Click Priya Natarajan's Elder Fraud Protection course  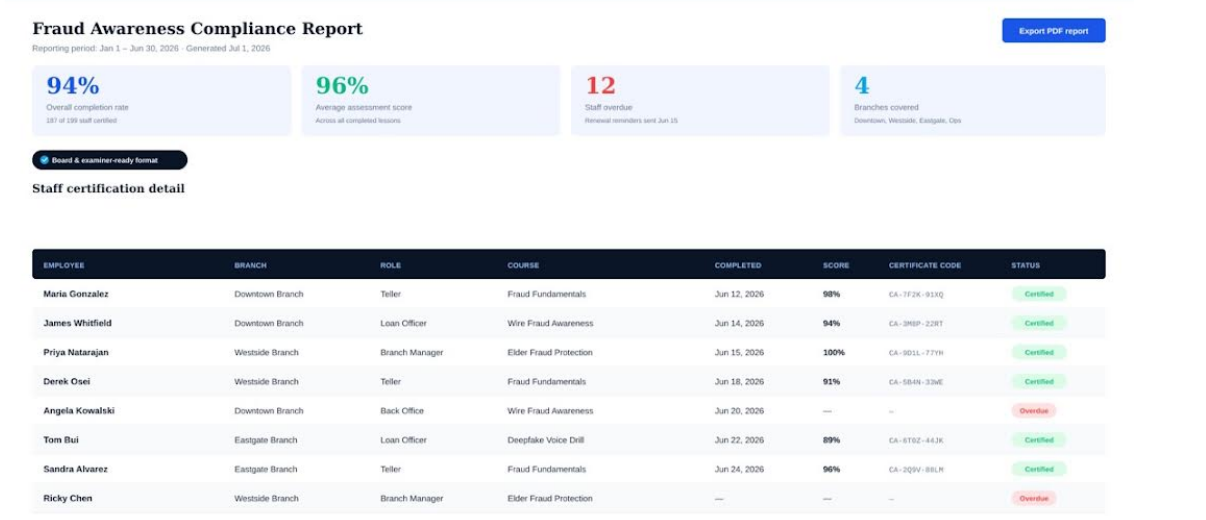point(550,352)
